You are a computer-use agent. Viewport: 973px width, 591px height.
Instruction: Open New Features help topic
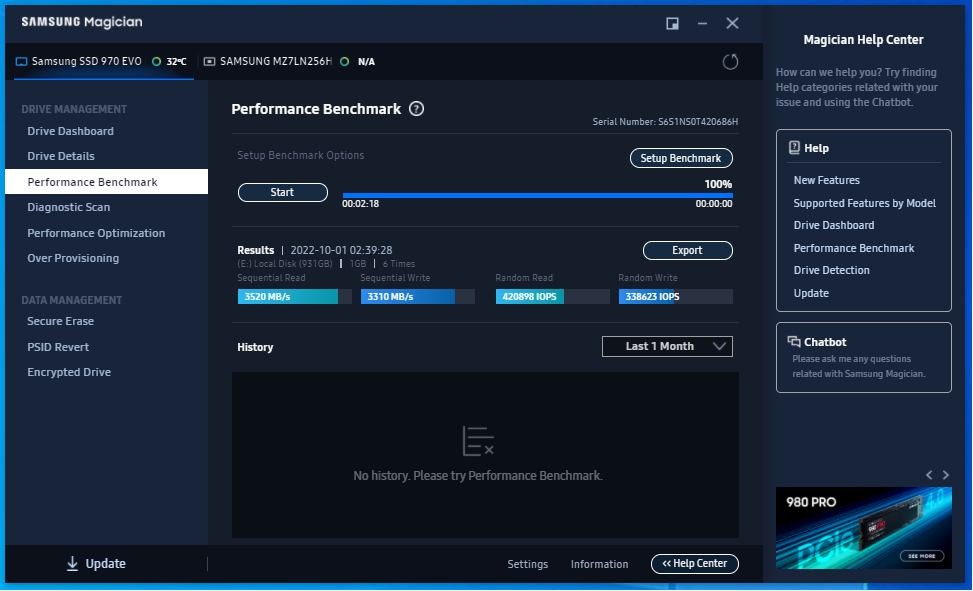pyautogui.click(x=827, y=180)
